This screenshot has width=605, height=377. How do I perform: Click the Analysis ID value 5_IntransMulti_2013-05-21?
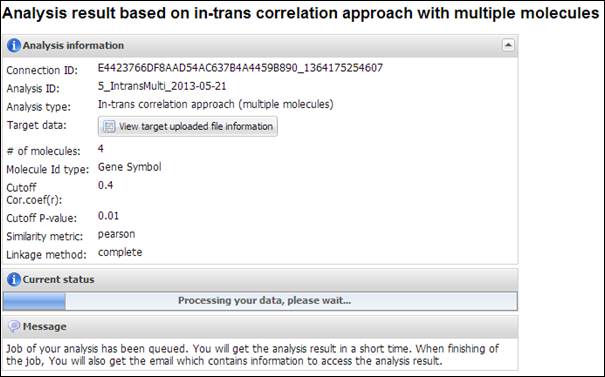point(162,86)
